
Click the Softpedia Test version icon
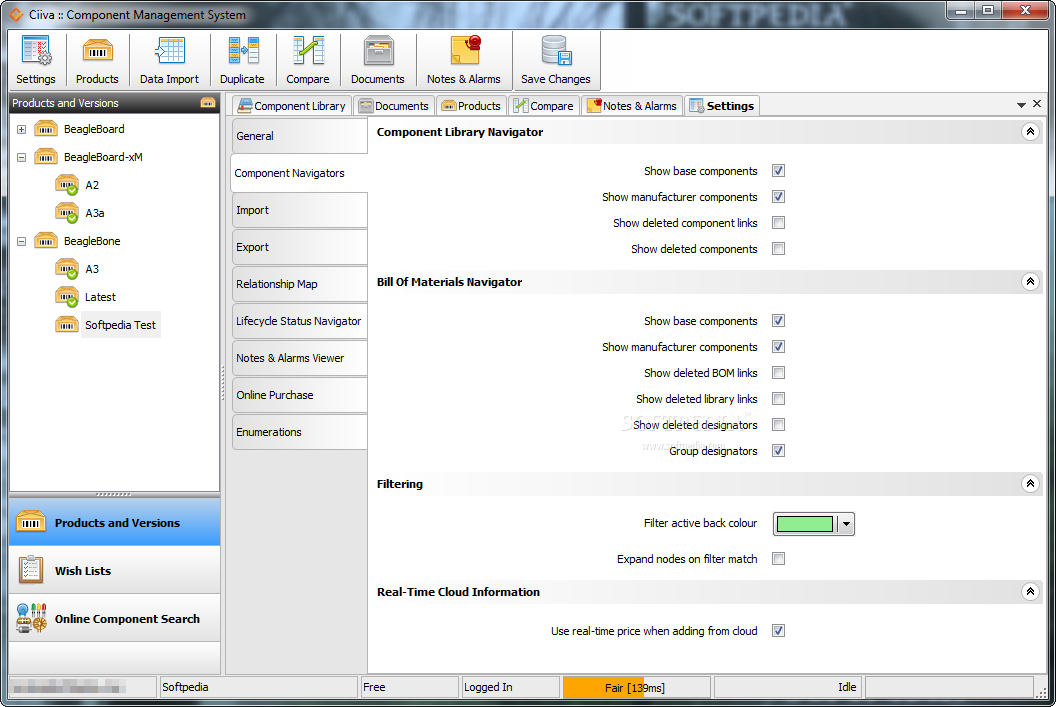point(67,325)
